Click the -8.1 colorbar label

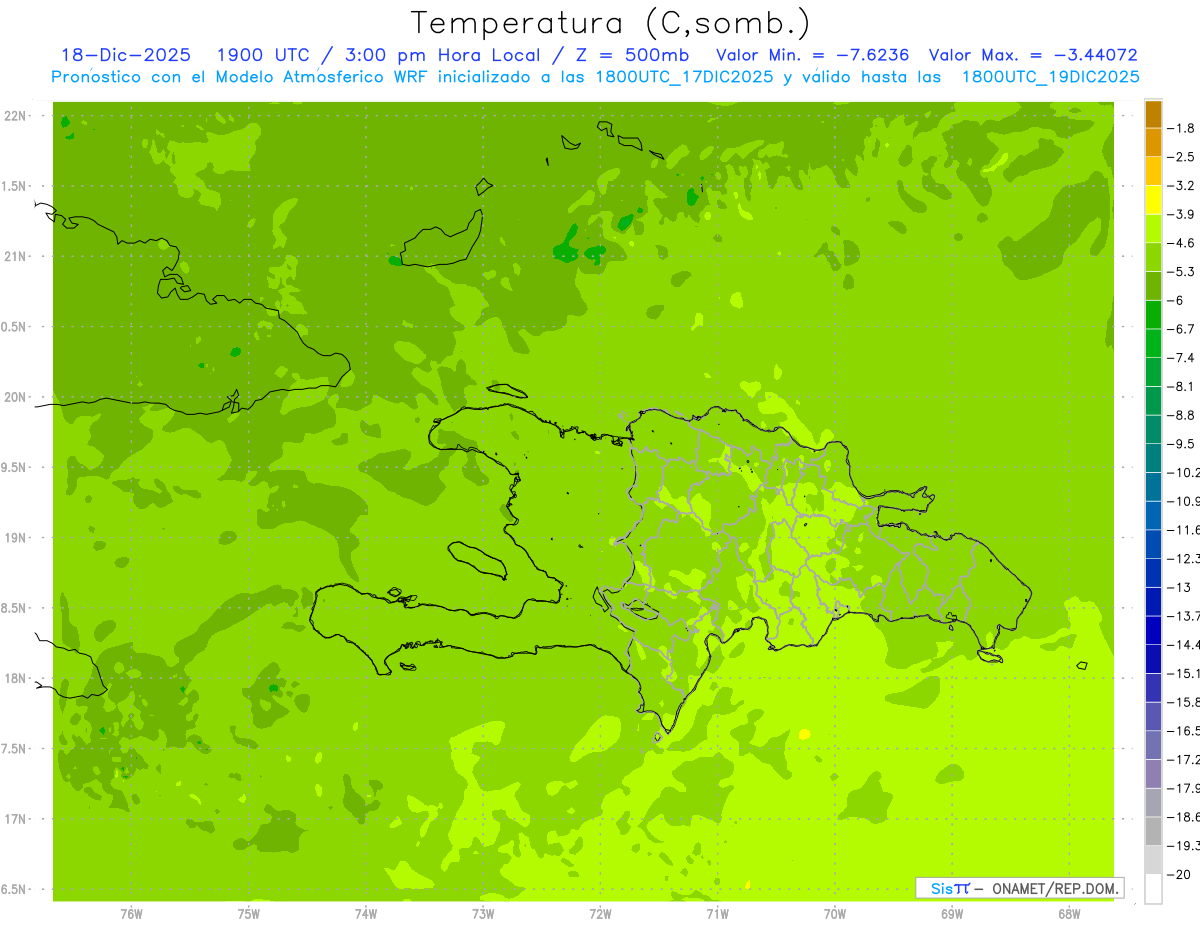(x=1182, y=386)
